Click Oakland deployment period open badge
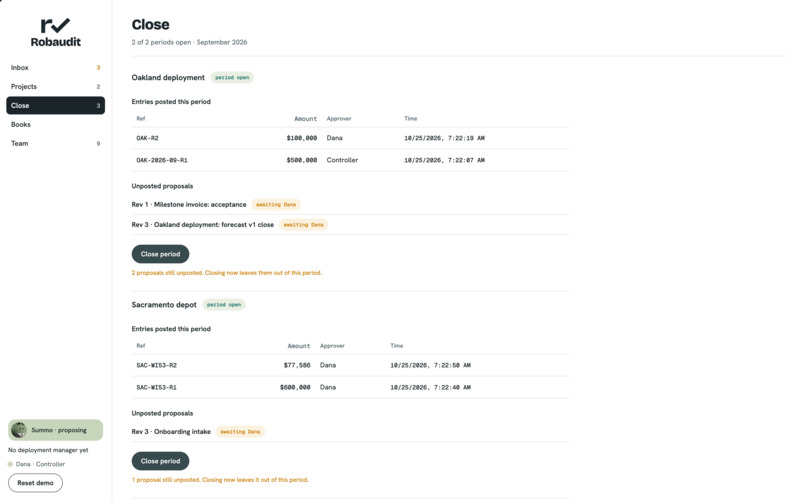Screen dimensions: 806x501 pos(232,78)
